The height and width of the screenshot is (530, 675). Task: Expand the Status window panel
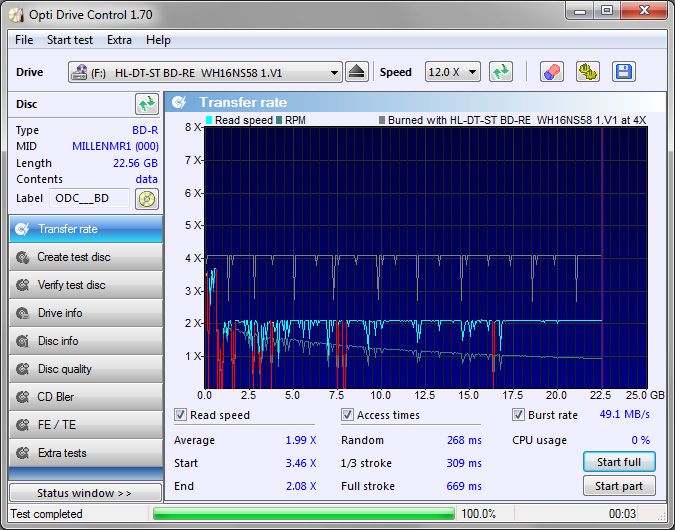[x=85, y=493]
